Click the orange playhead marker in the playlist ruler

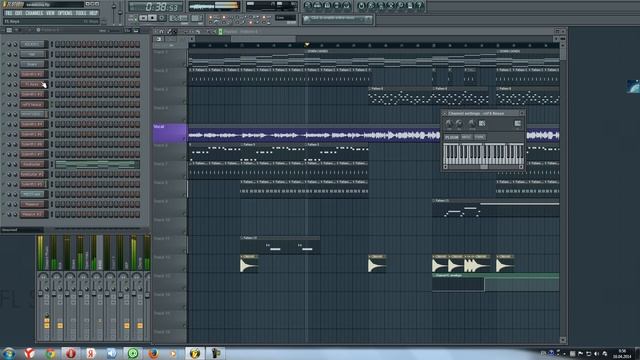[307, 45]
